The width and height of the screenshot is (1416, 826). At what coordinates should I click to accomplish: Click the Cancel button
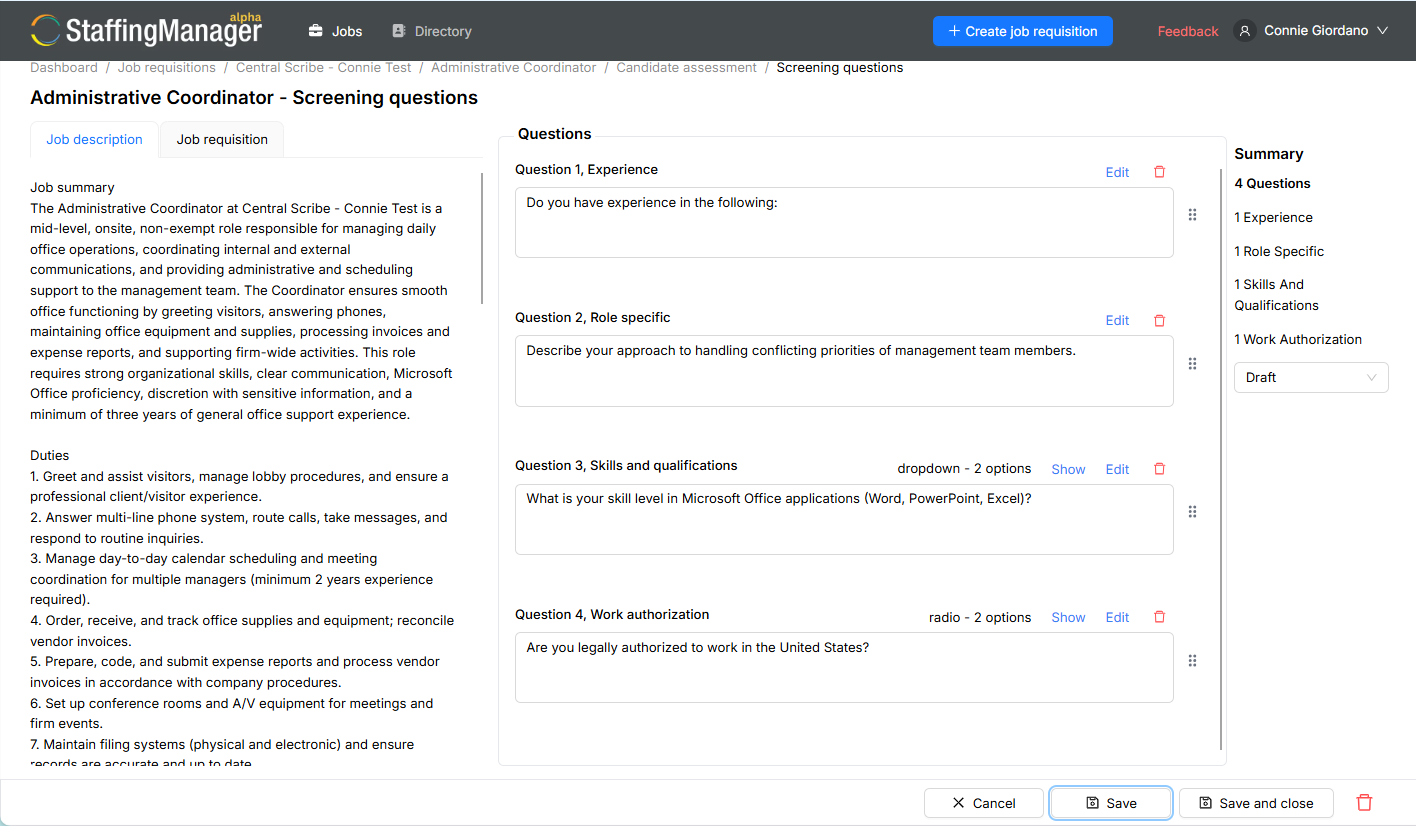click(984, 803)
